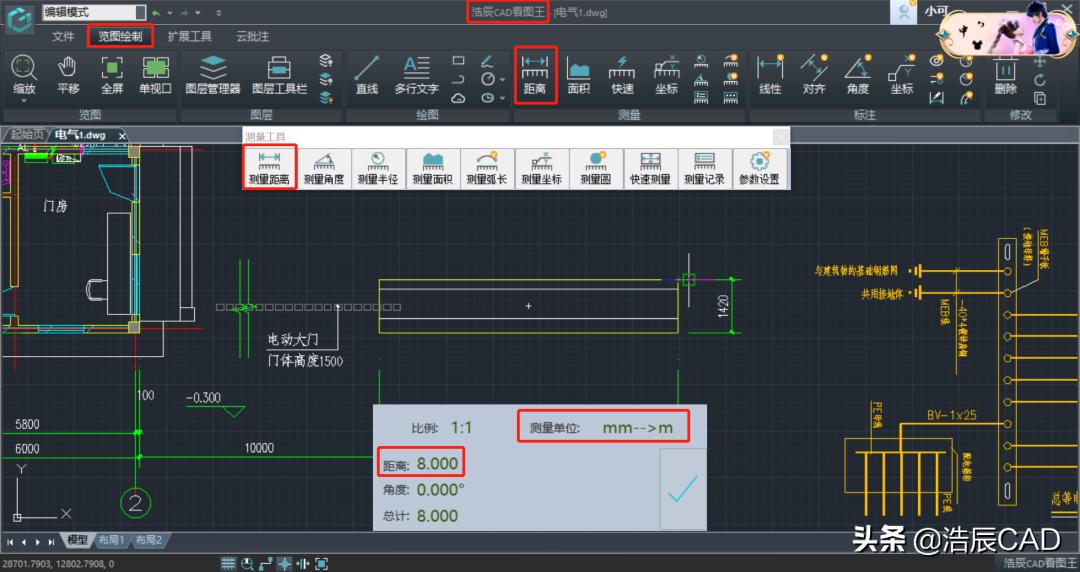Open the 扩展工具 ribbon tab
Viewport: 1080px width, 572px height.
pos(189,36)
